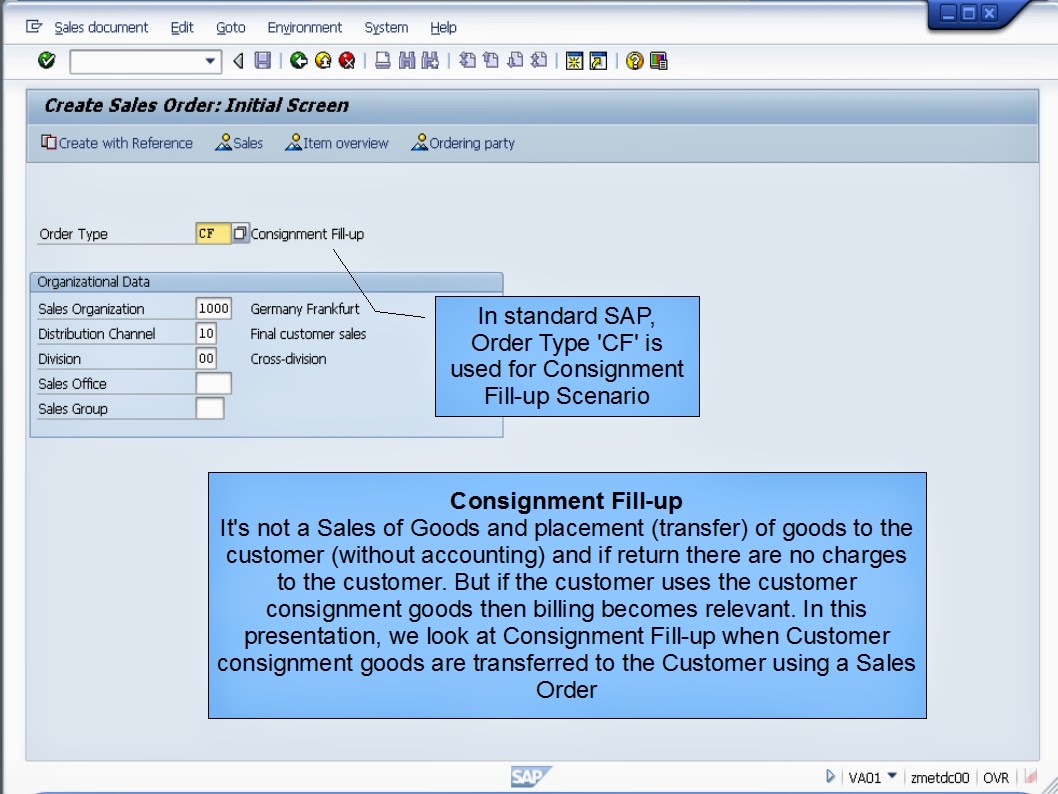The image size is (1058, 794).
Task: Open the Order Type search help
Action: pos(238,232)
